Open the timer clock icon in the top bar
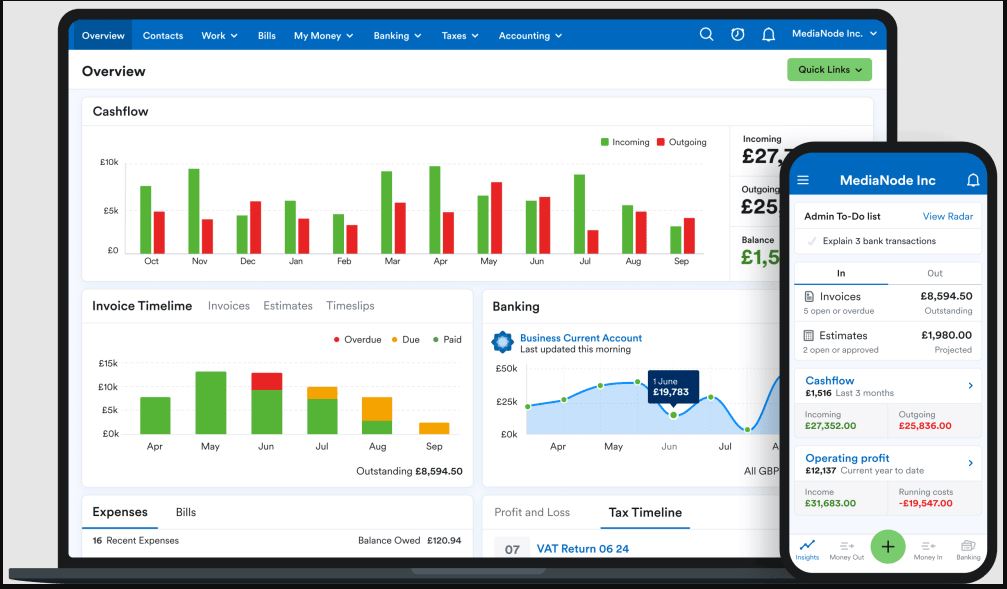 click(x=737, y=34)
